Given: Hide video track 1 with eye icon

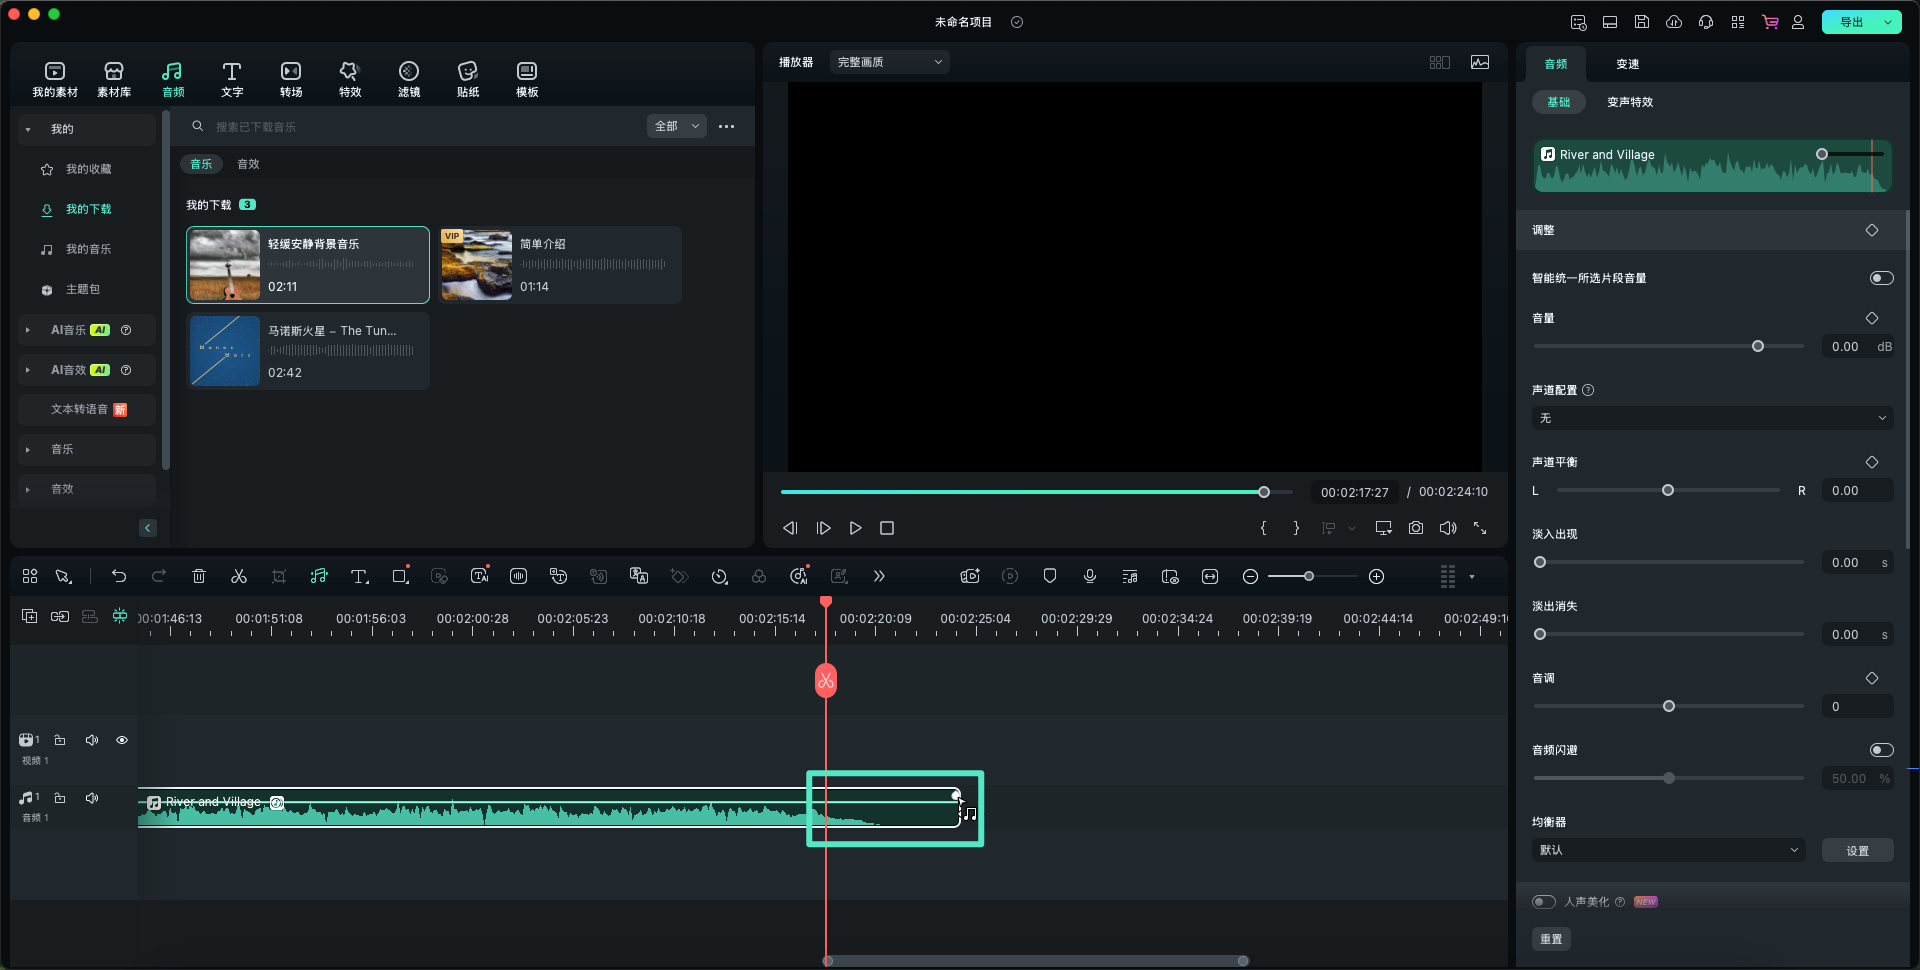Looking at the screenshot, I should pos(122,740).
